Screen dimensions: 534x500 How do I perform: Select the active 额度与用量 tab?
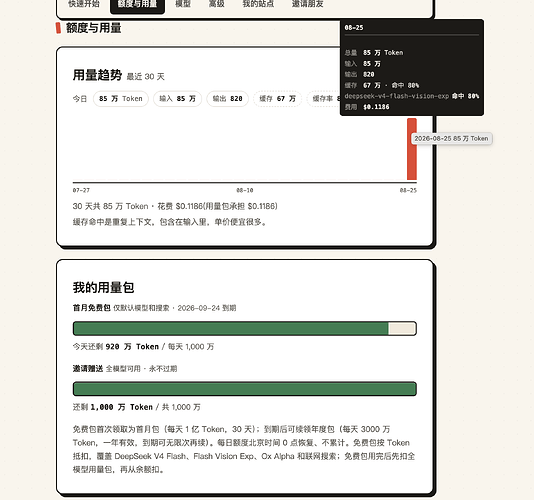point(137,5)
